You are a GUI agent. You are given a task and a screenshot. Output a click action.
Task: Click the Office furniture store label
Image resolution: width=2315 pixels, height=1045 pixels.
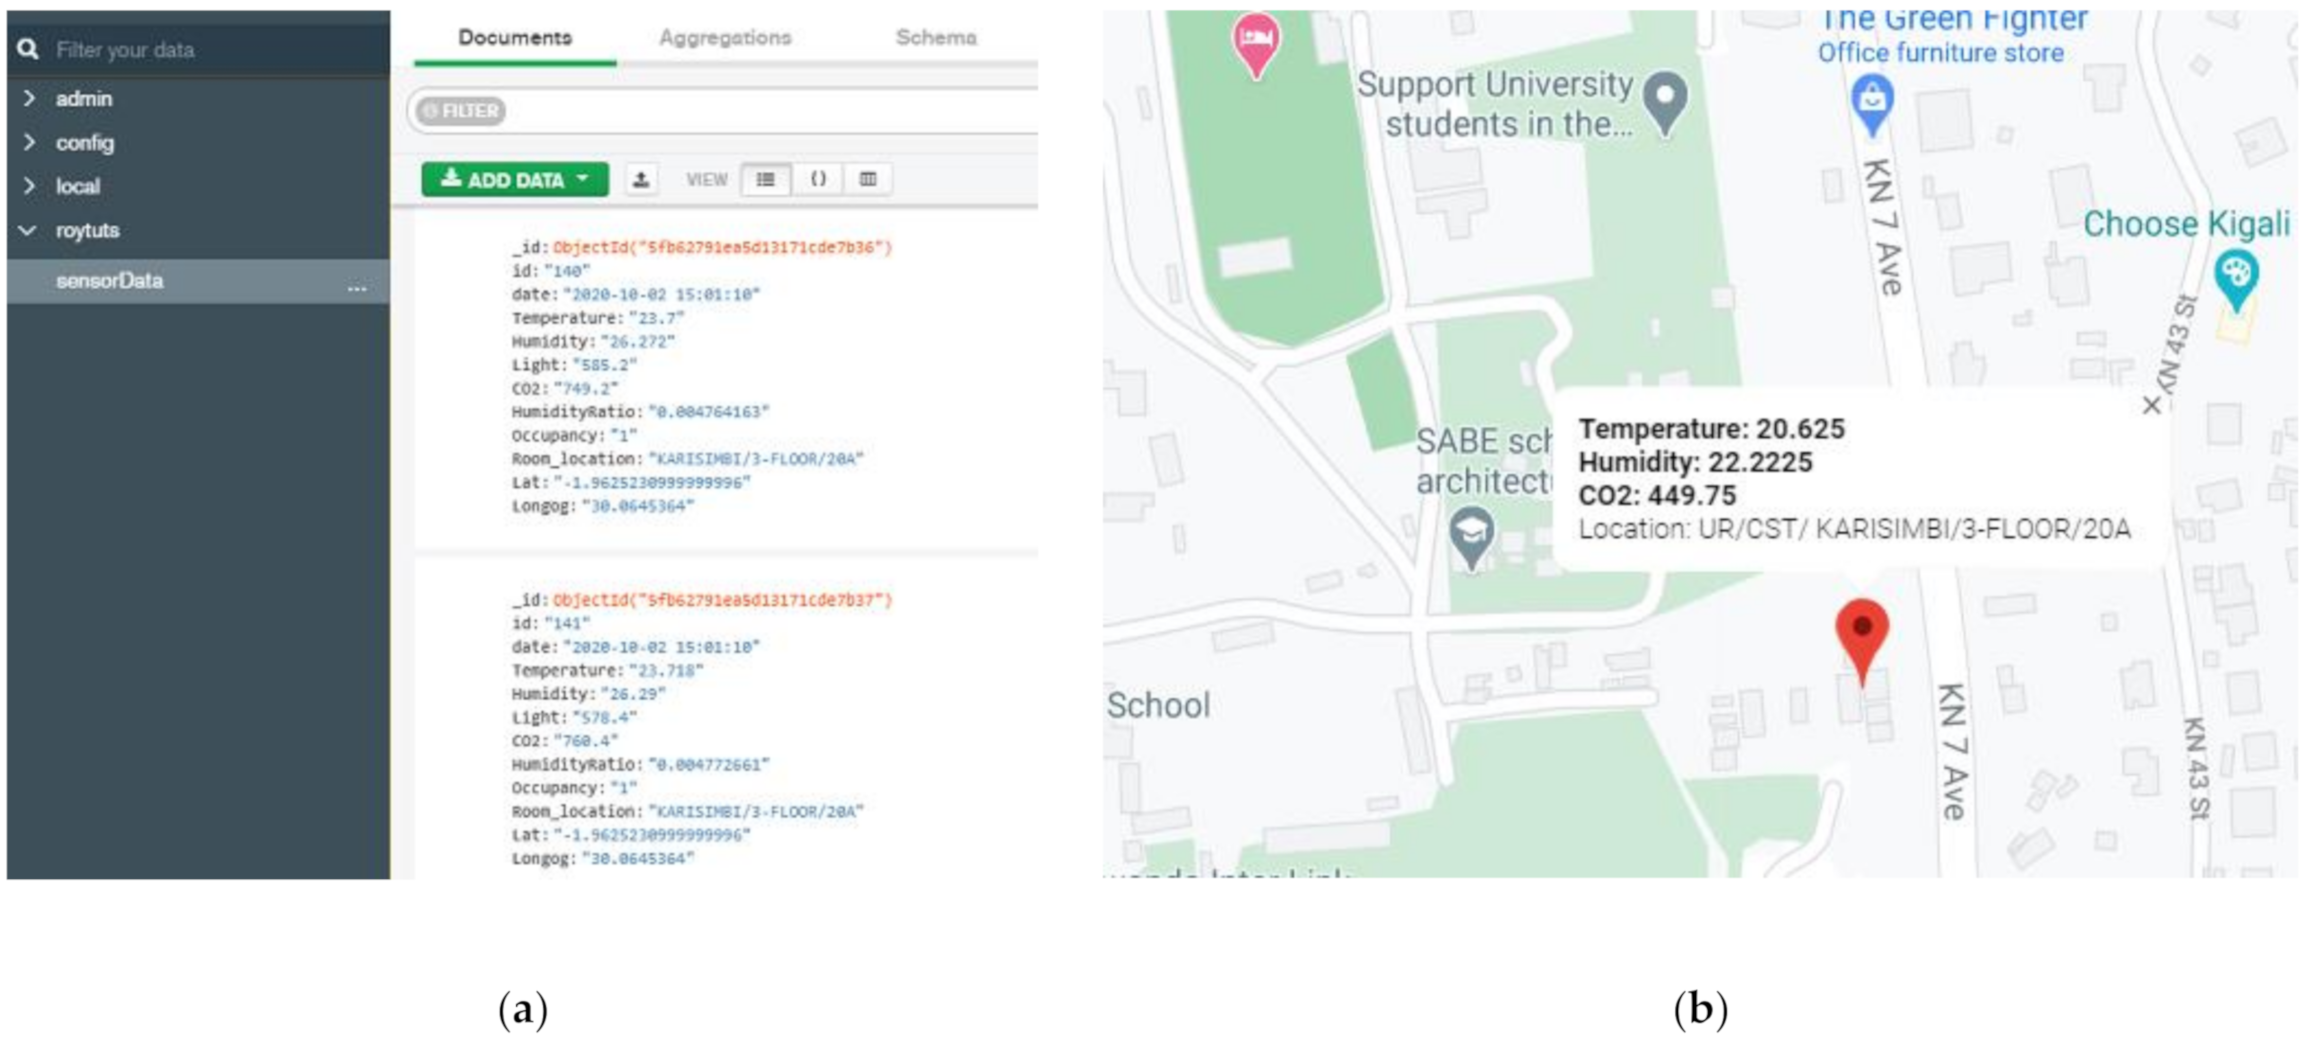click(x=1940, y=53)
